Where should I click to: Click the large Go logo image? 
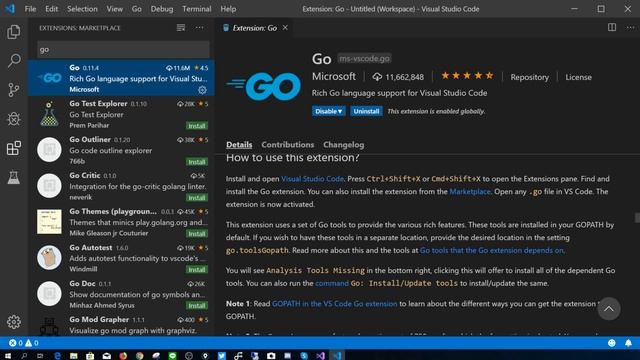pos(264,86)
